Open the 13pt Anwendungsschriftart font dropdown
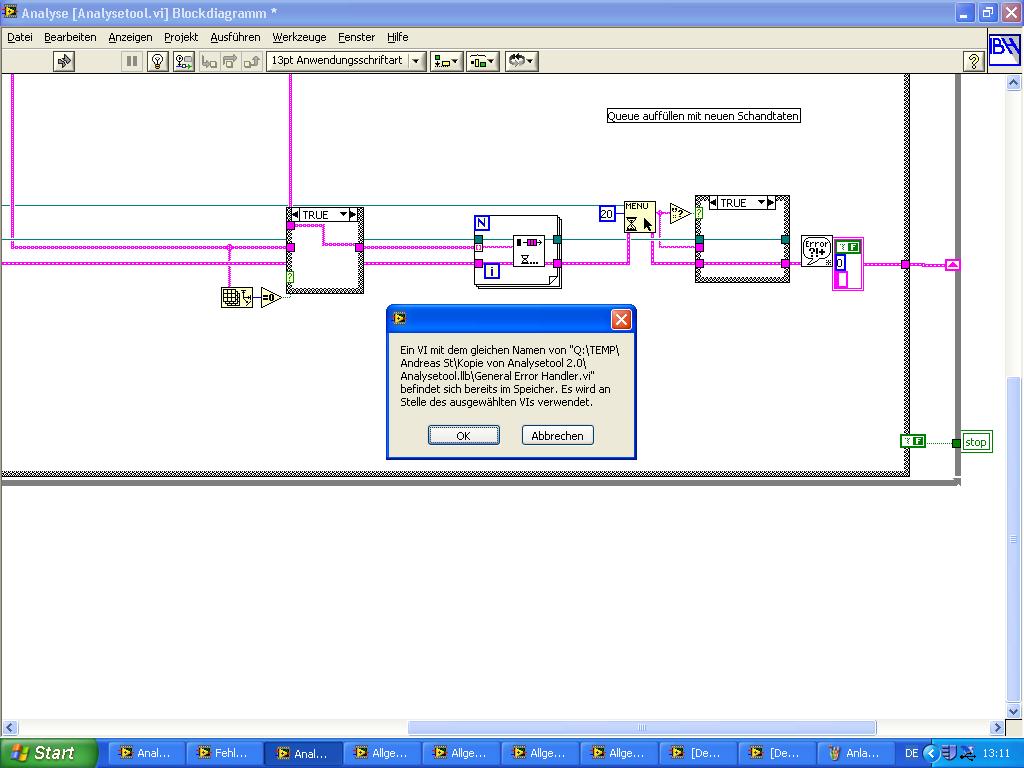 tap(346, 61)
